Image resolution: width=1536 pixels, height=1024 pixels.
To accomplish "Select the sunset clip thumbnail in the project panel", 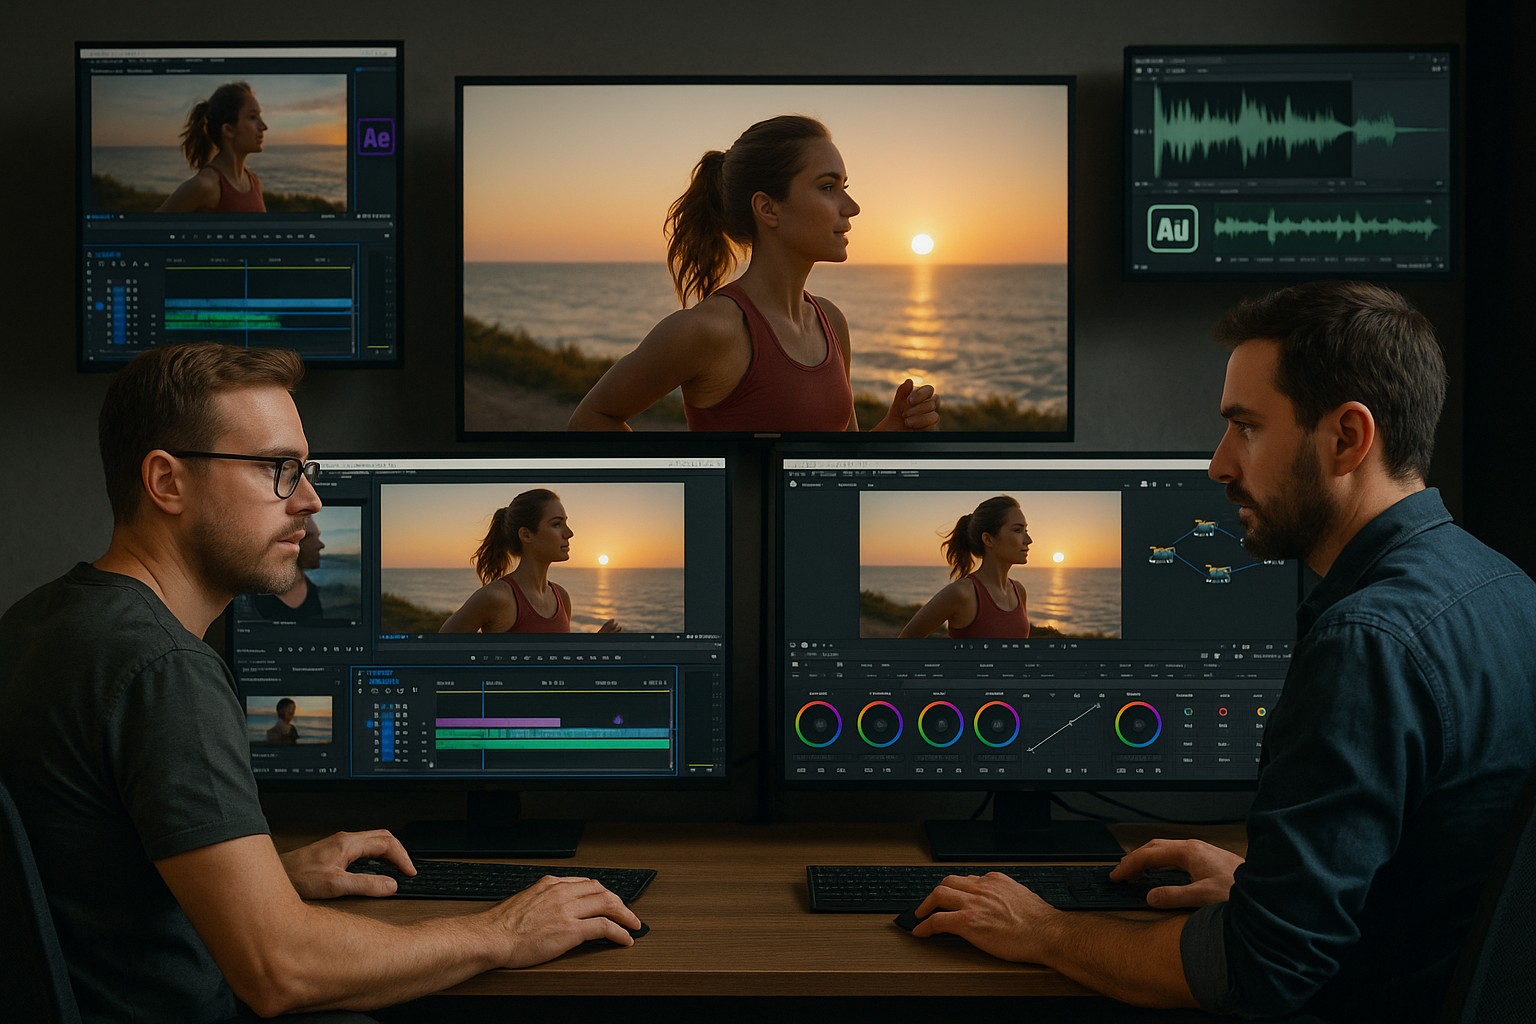I will (x=289, y=719).
